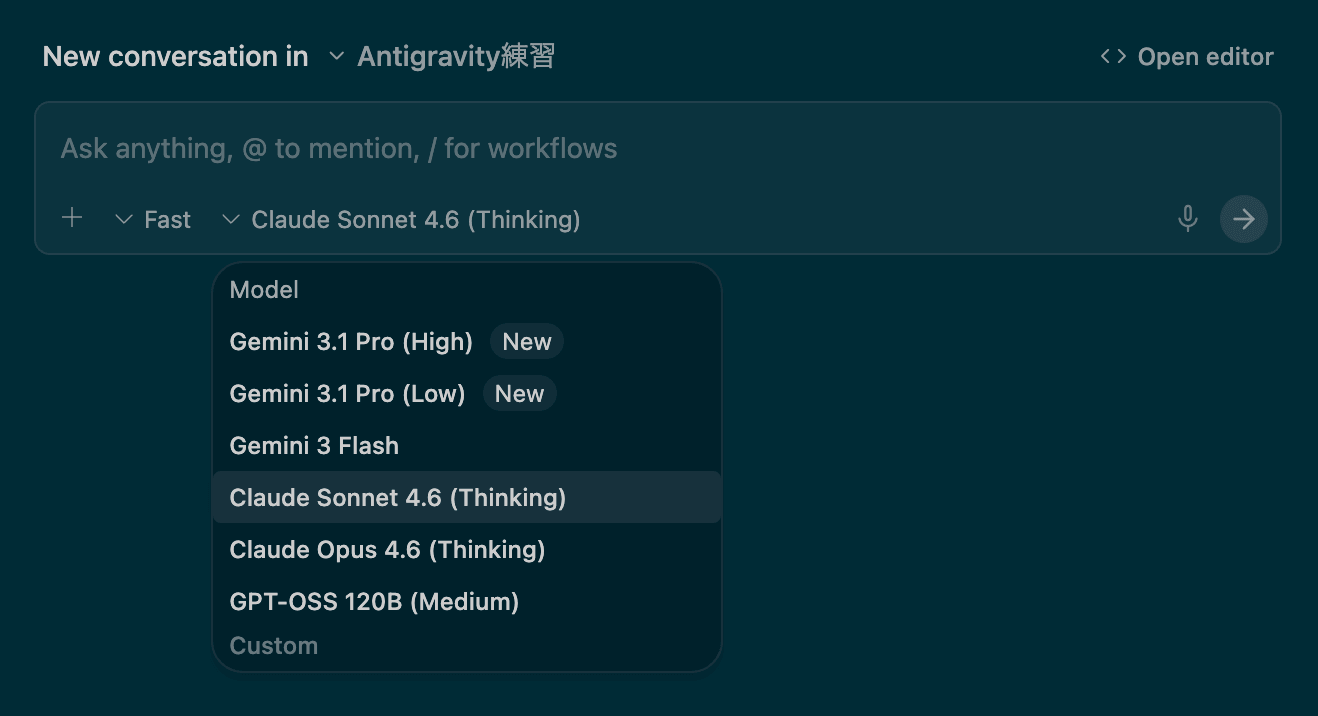Pick highlighted Claude Sonnet 4.6 (Thinking) list entry
The width and height of the screenshot is (1318, 716).
398,498
